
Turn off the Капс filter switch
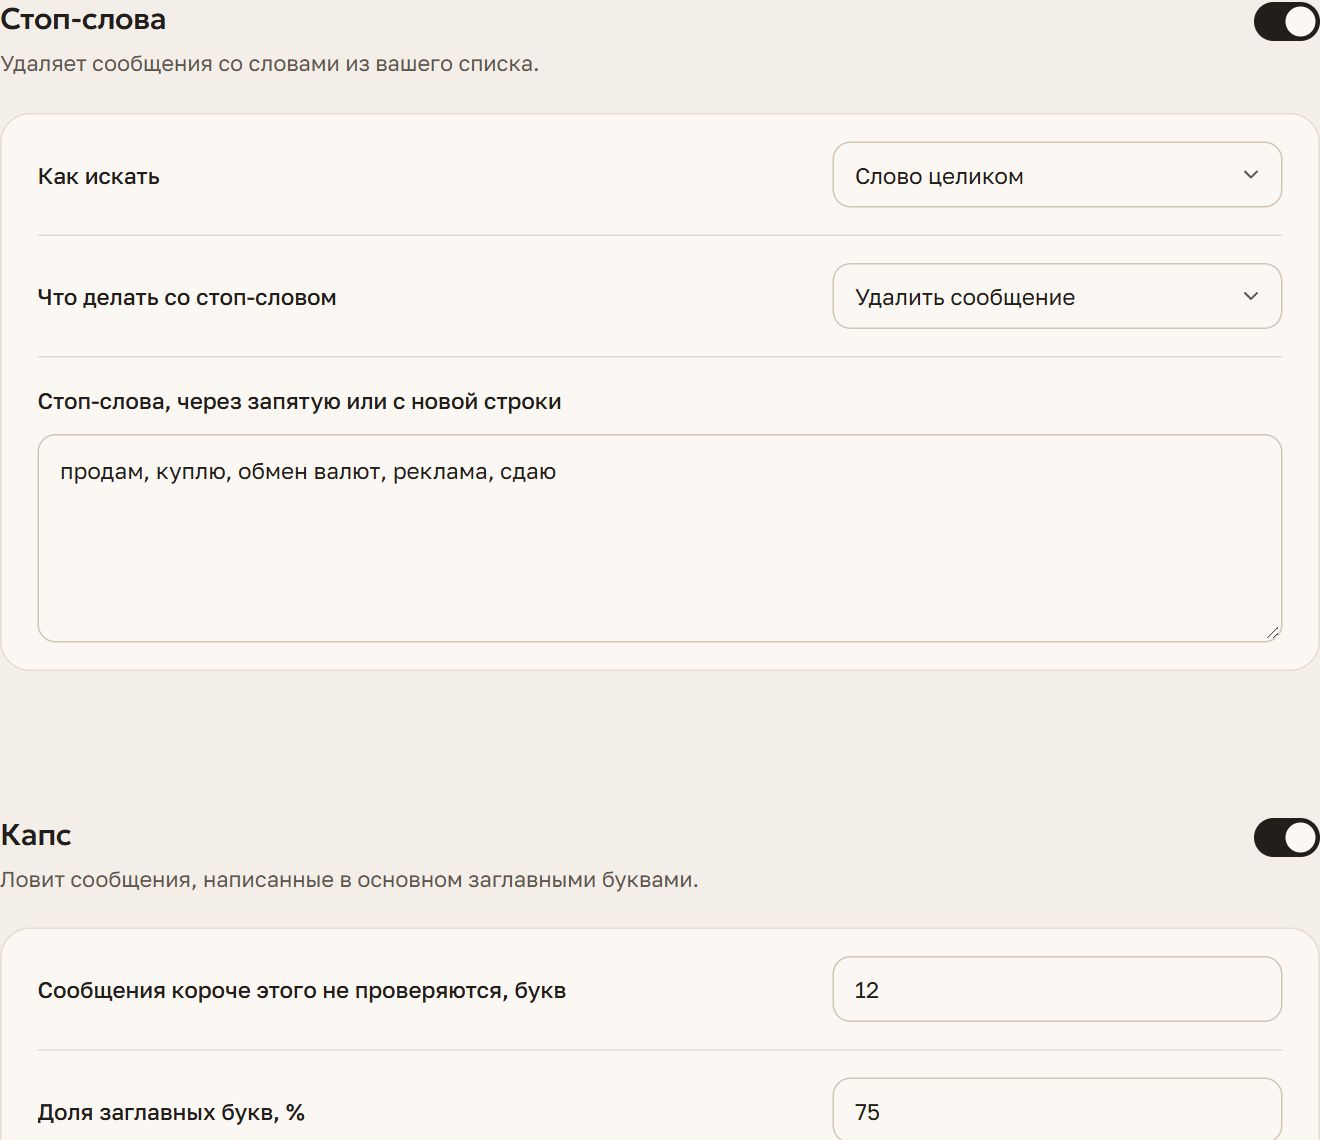(x=1286, y=838)
